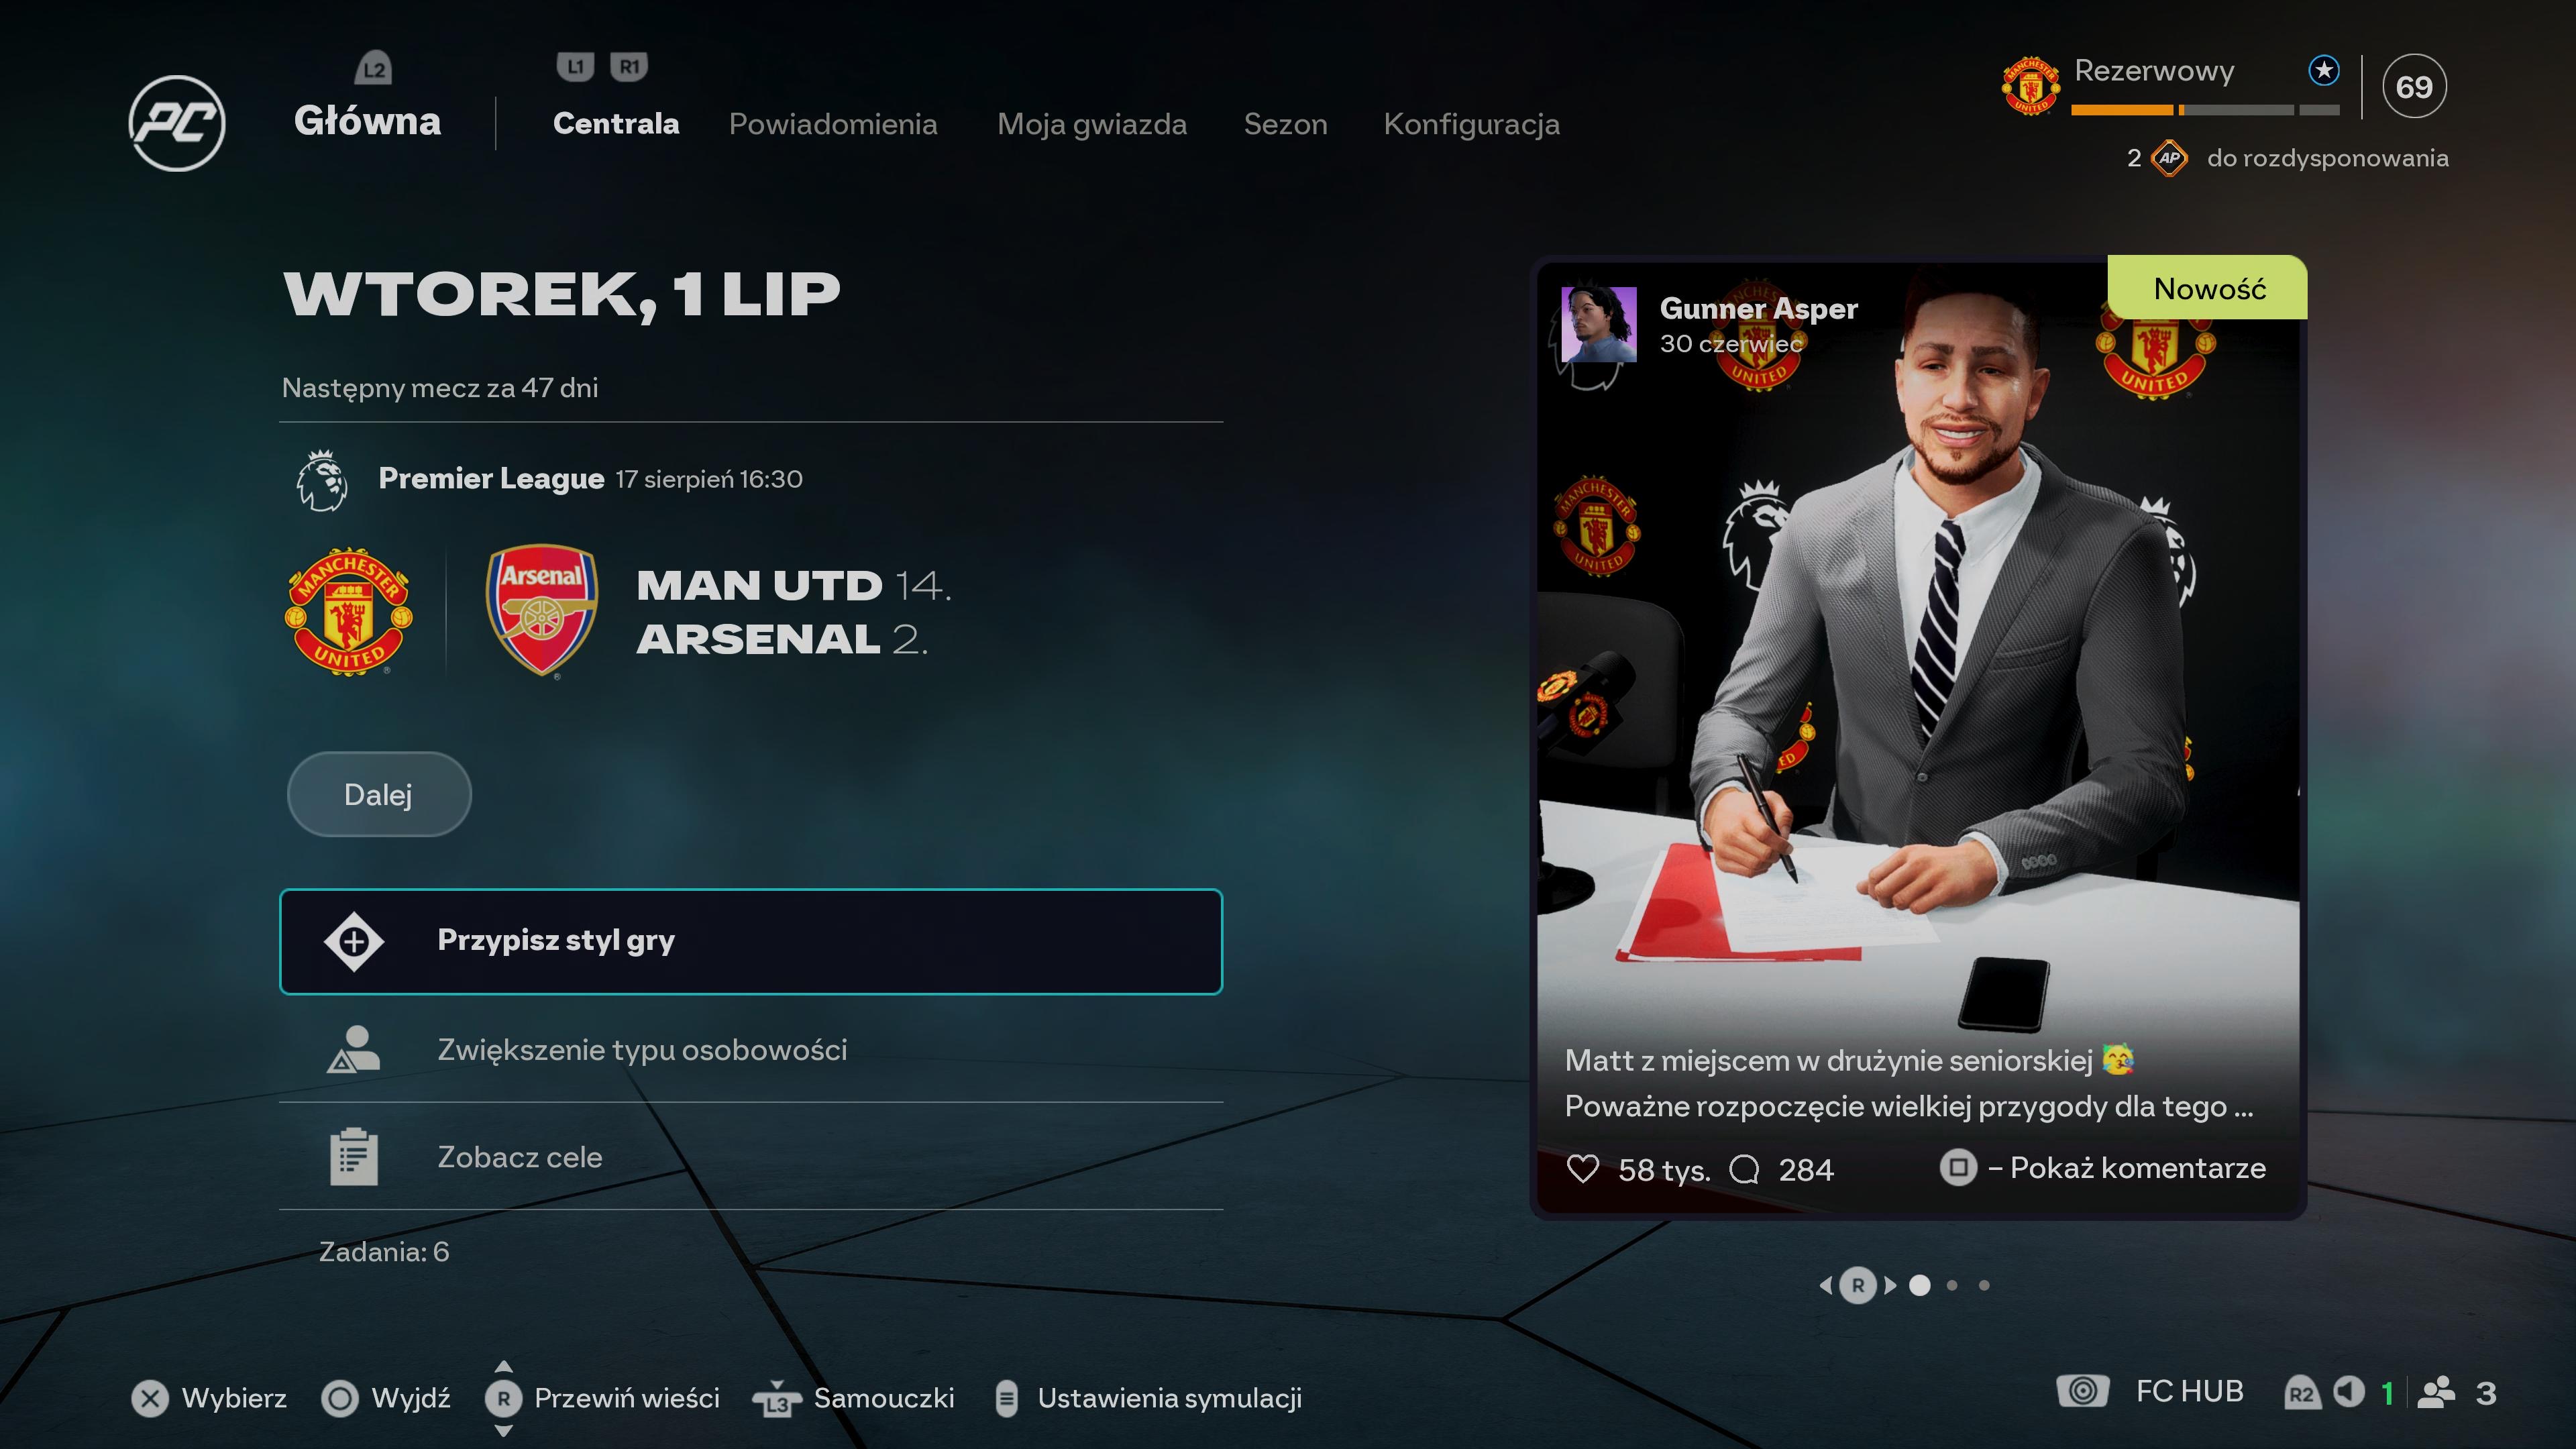2576x1449 pixels.
Task: Switch to the Powiadomienia tab
Action: [x=833, y=124]
